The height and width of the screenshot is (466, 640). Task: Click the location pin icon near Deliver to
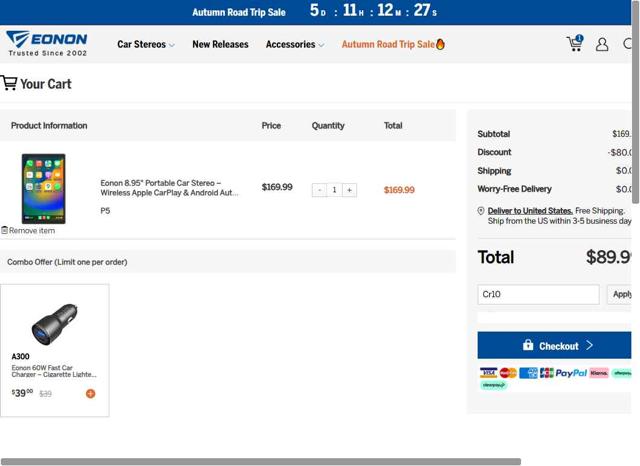(481, 211)
